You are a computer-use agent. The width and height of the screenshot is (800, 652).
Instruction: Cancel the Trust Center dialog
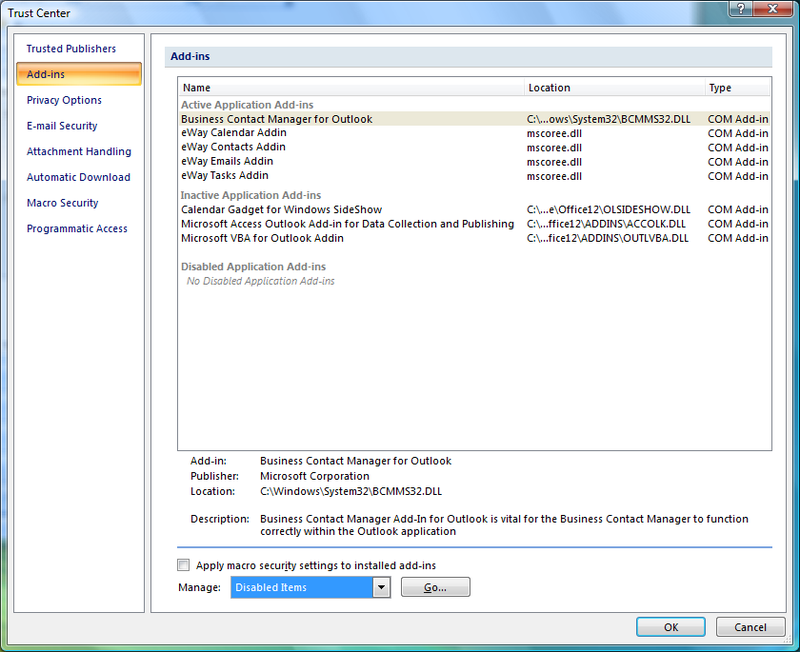[750, 627]
